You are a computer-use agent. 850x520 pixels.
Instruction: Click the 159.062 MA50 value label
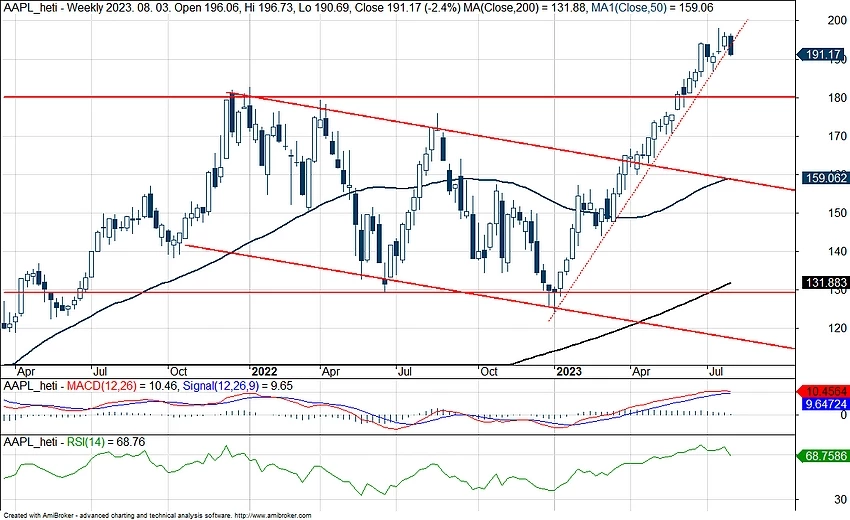pyautogui.click(x=825, y=177)
